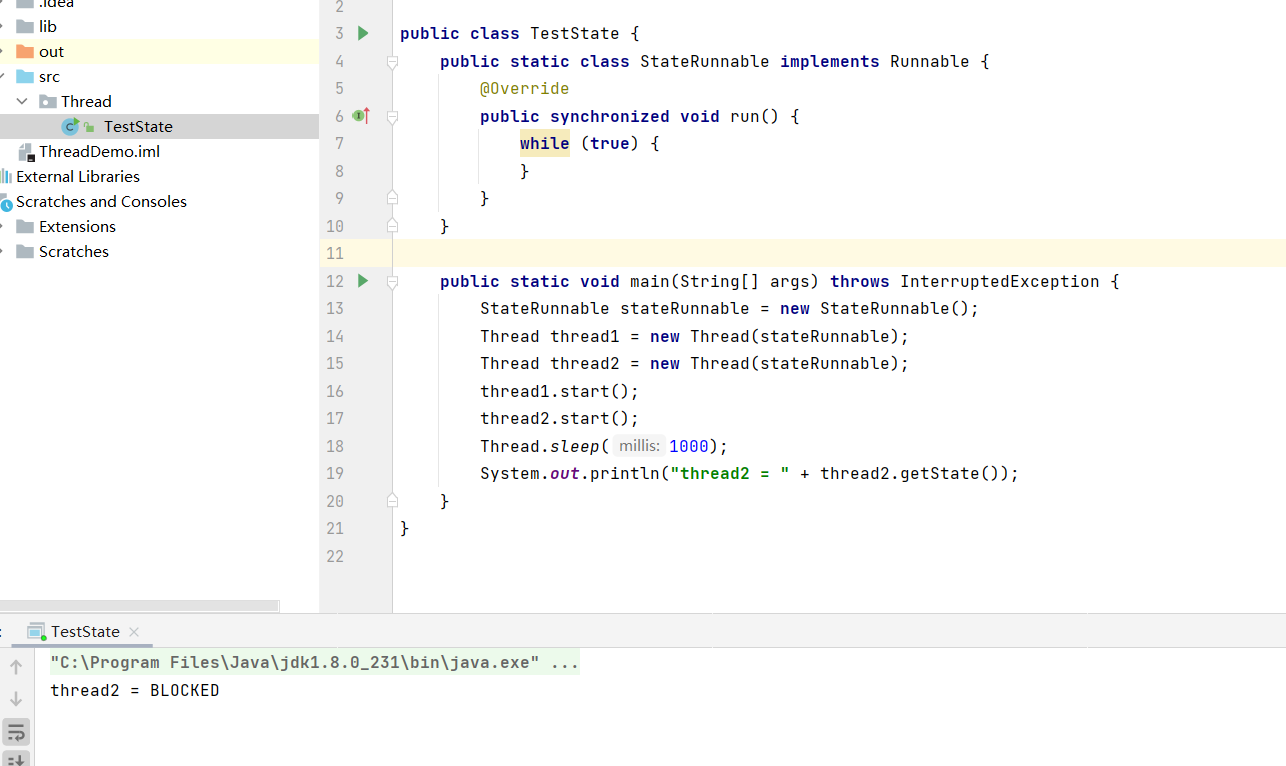Image resolution: width=1286 pixels, height=766 pixels.
Task: Click the java.exe command line in console
Action: pos(315,662)
